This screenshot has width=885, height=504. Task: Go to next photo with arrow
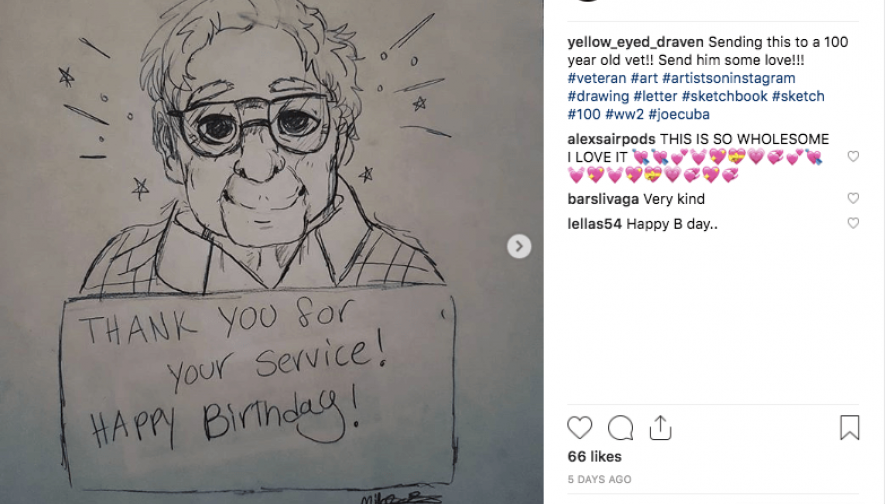pos(519,246)
